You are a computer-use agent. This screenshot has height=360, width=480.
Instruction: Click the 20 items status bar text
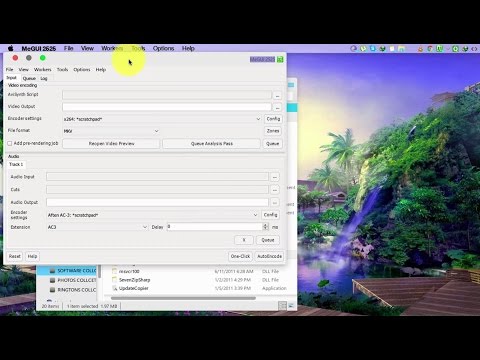tap(50, 306)
